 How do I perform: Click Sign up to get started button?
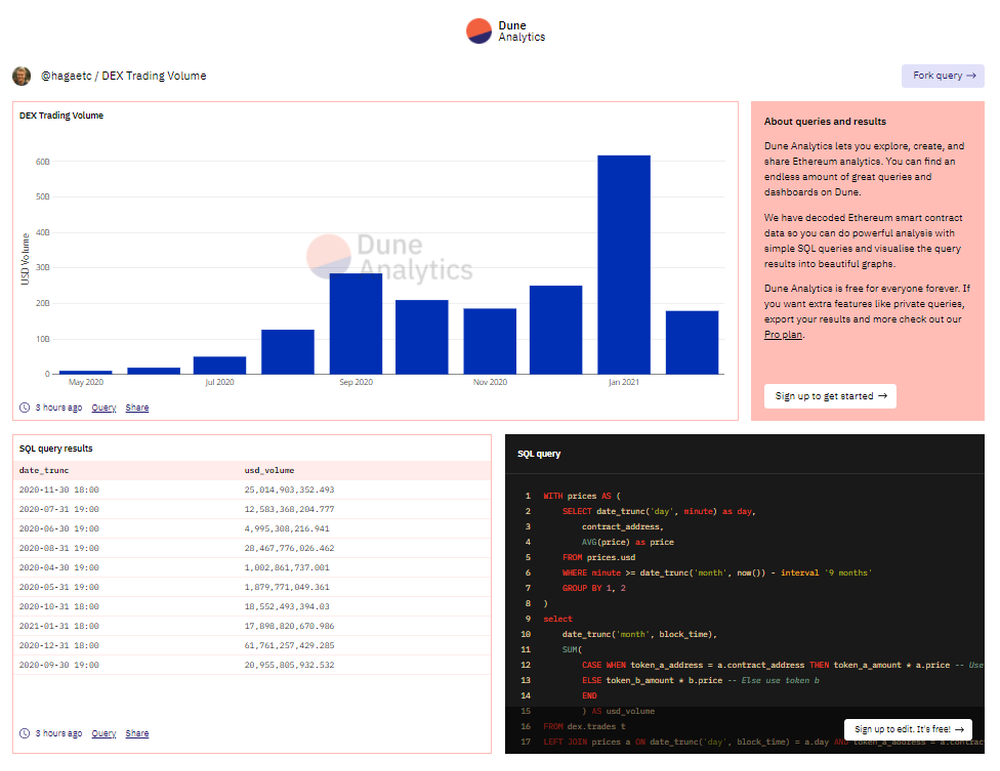[x=830, y=396]
